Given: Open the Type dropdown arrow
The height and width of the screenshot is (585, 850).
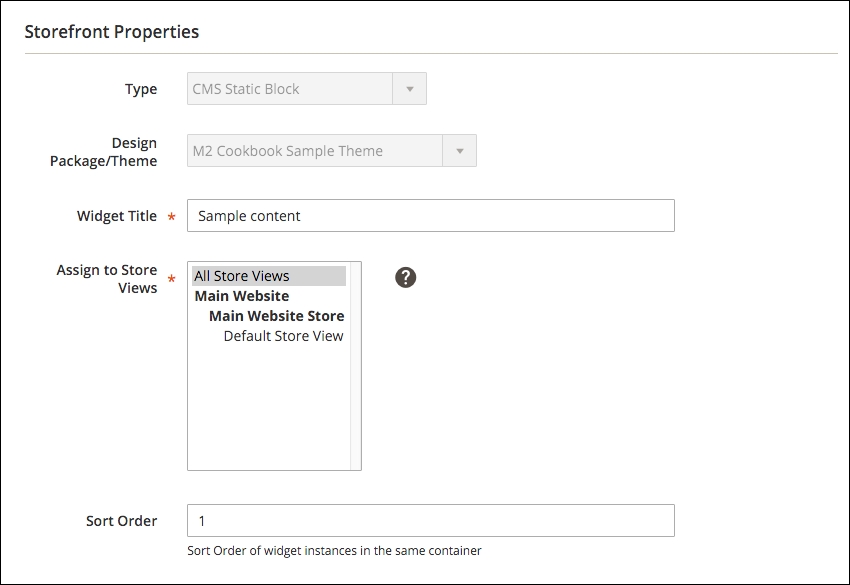Looking at the screenshot, I should (x=410, y=89).
